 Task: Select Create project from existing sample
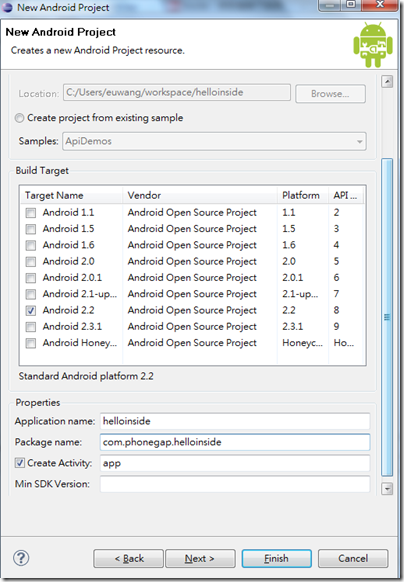19,118
